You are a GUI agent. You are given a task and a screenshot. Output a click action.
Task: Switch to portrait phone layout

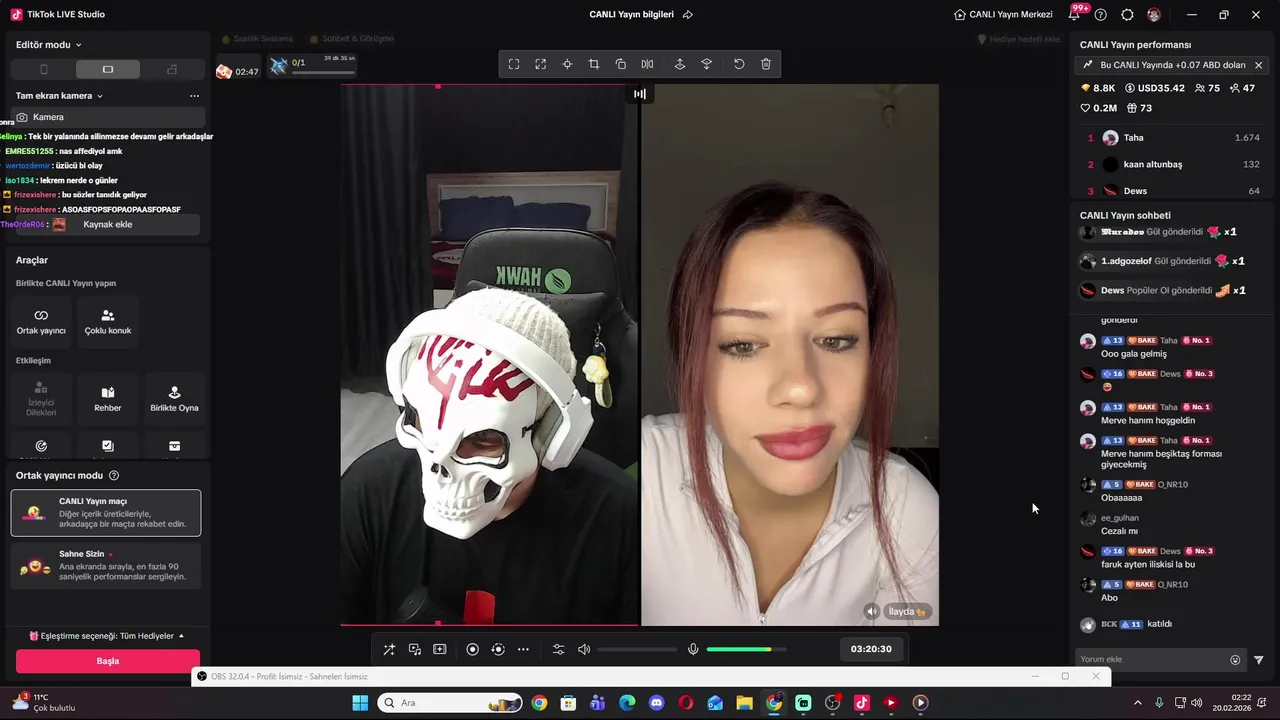coord(43,69)
